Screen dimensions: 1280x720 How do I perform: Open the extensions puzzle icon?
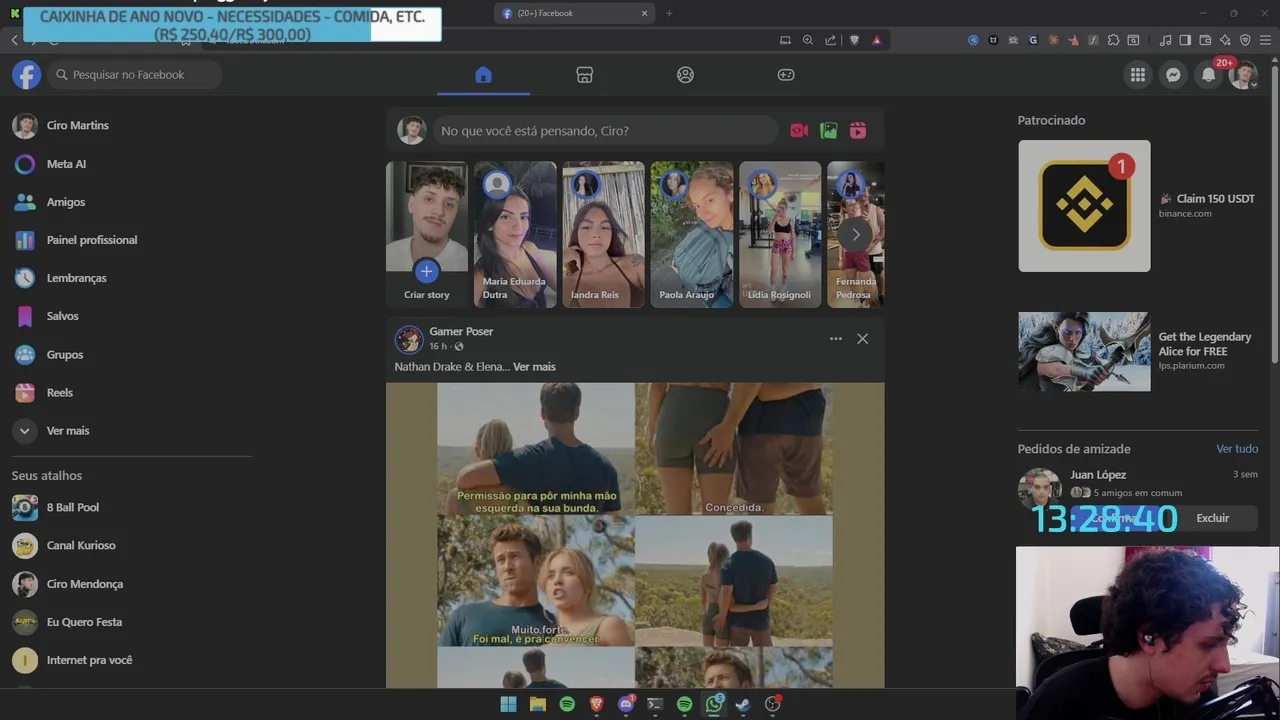coord(1113,40)
